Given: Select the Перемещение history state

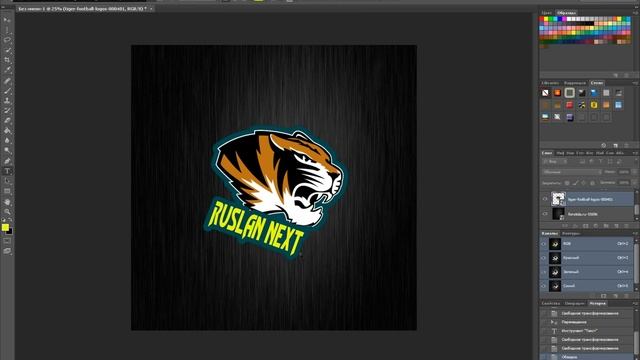Looking at the screenshot, I should (586, 322).
